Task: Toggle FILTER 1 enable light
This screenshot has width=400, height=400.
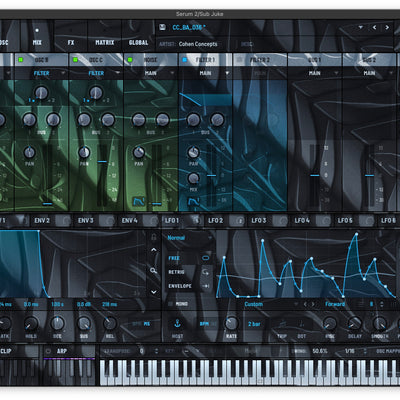Action: [x=185, y=60]
